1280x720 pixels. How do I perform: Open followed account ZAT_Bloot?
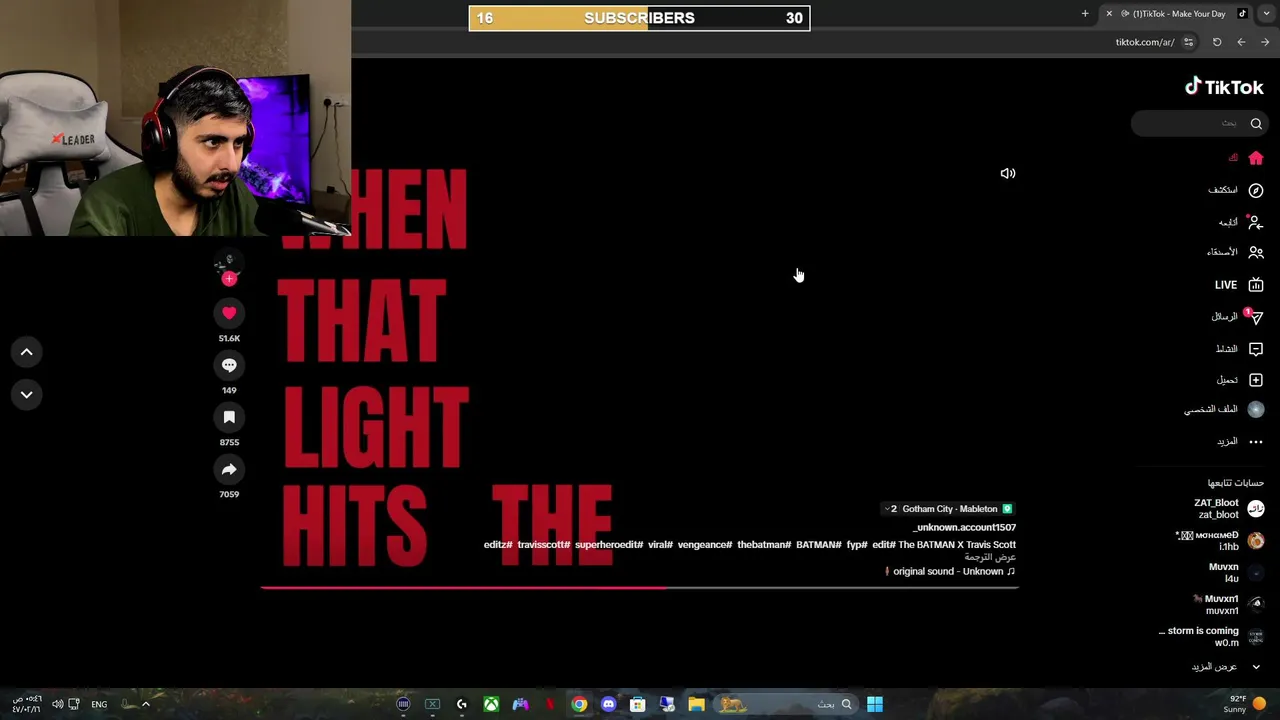pyautogui.click(x=1230, y=509)
